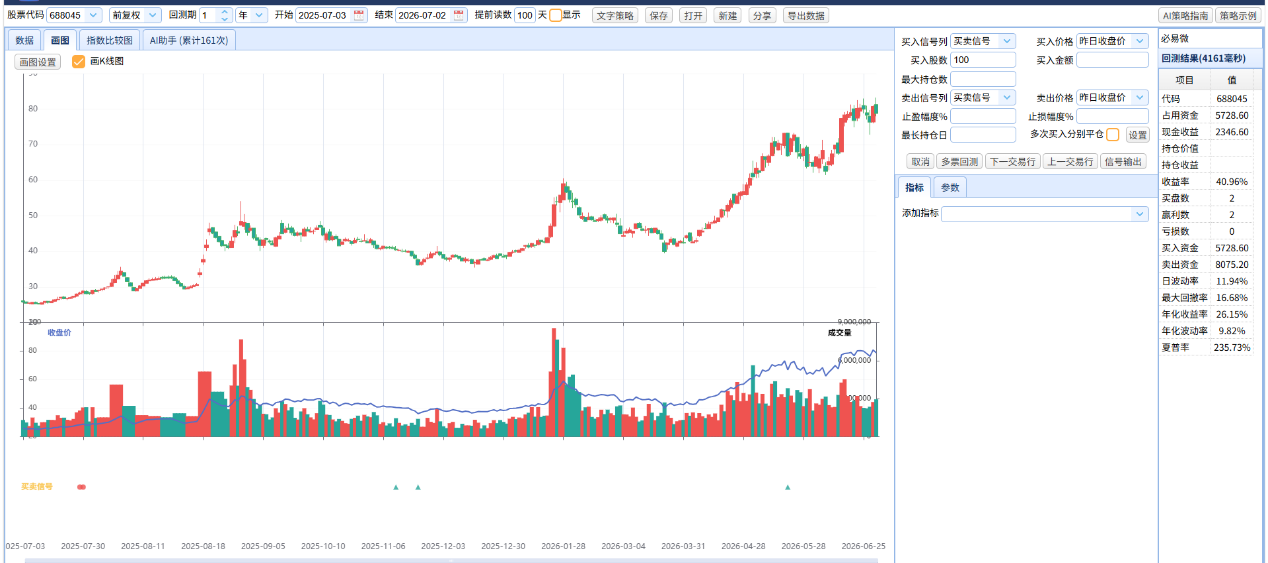Select the 参数 tab
Viewport: 1268px width, 563px height.
(x=950, y=187)
